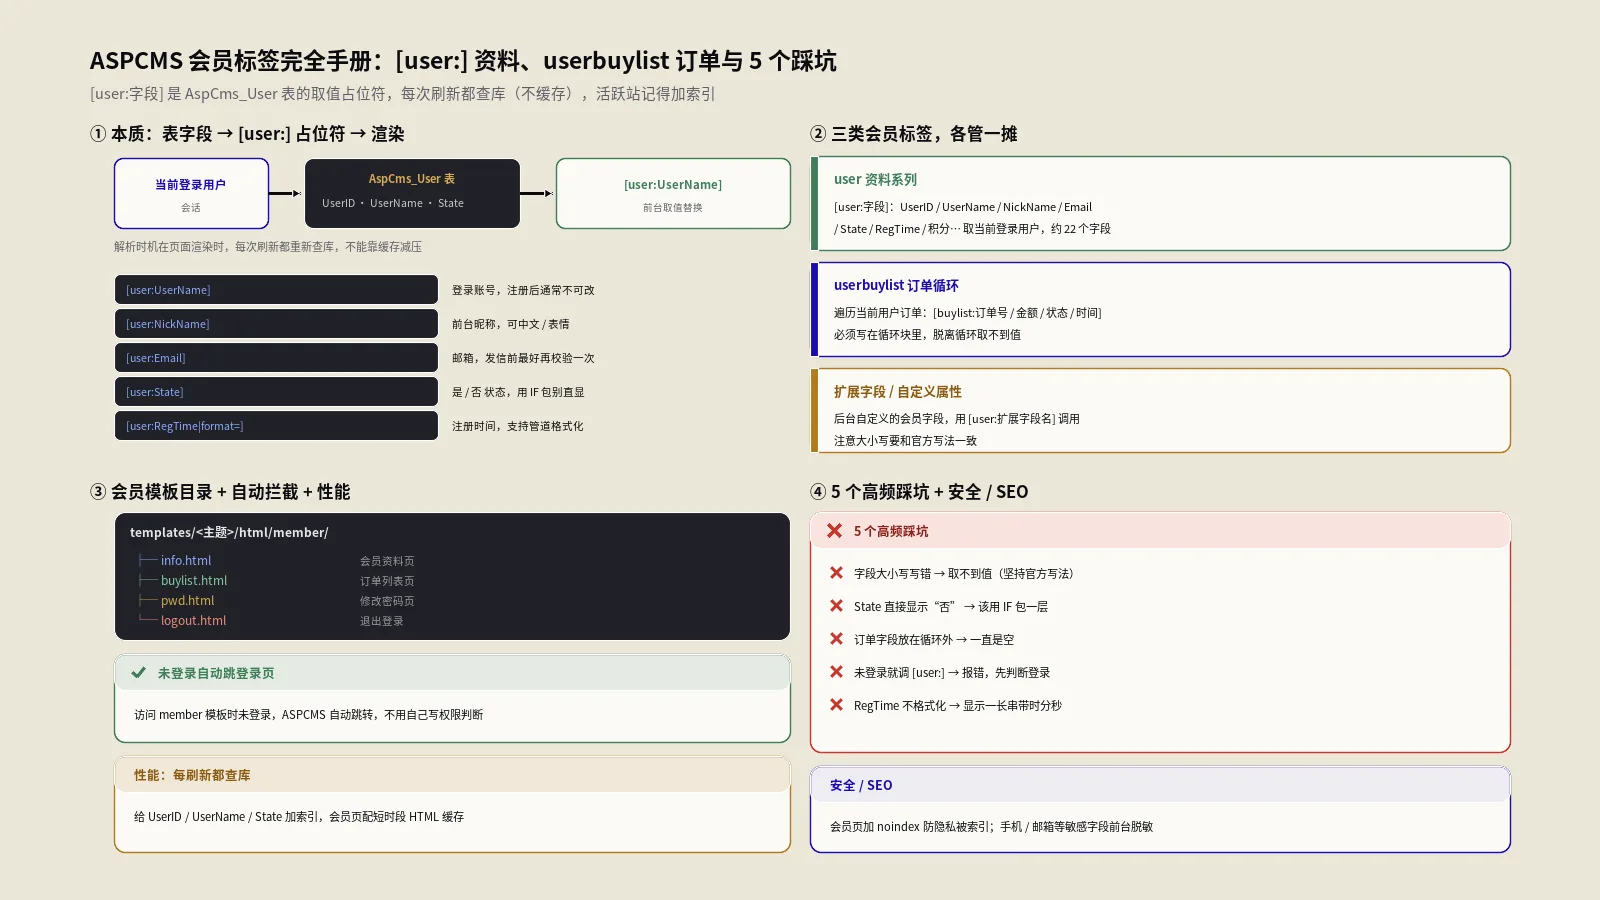Click the line 注意大小写要和官方写法一致
This screenshot has width=1600, height=900.
click(x=905, y=441)
